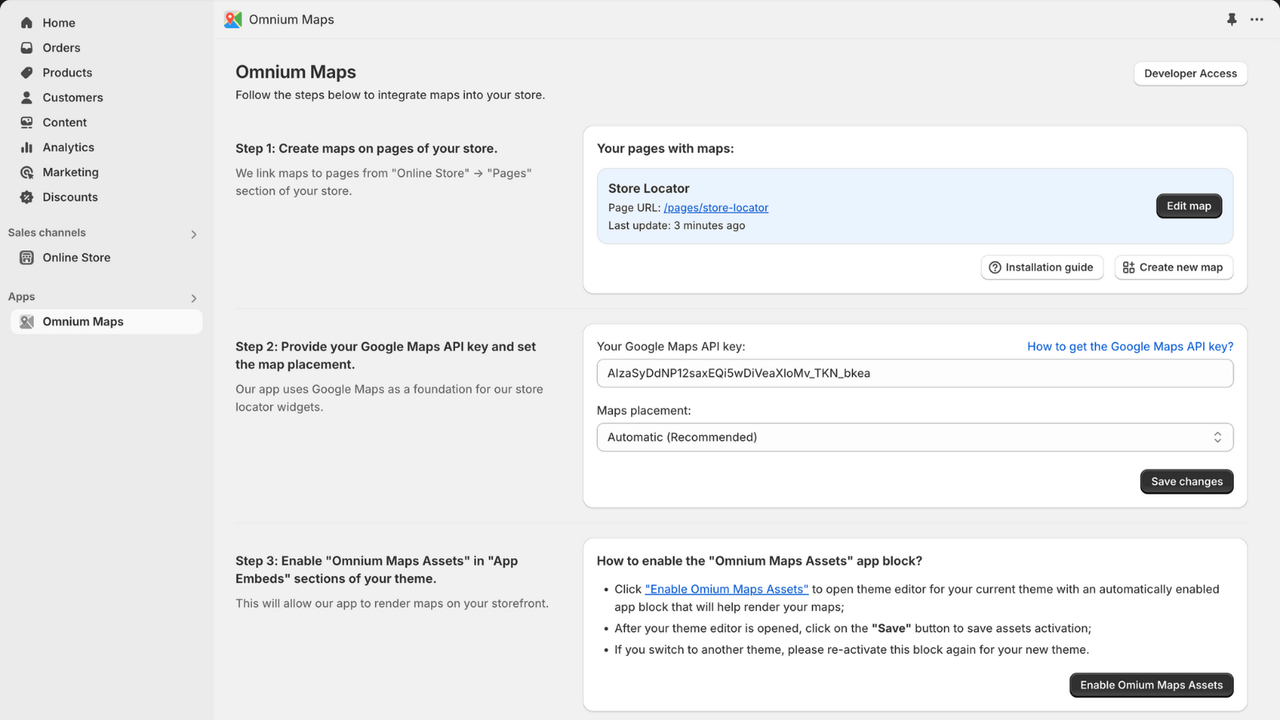Pin the app using the pin icon
This screenshot has height=720, width=1280.
coord(1232,20)
